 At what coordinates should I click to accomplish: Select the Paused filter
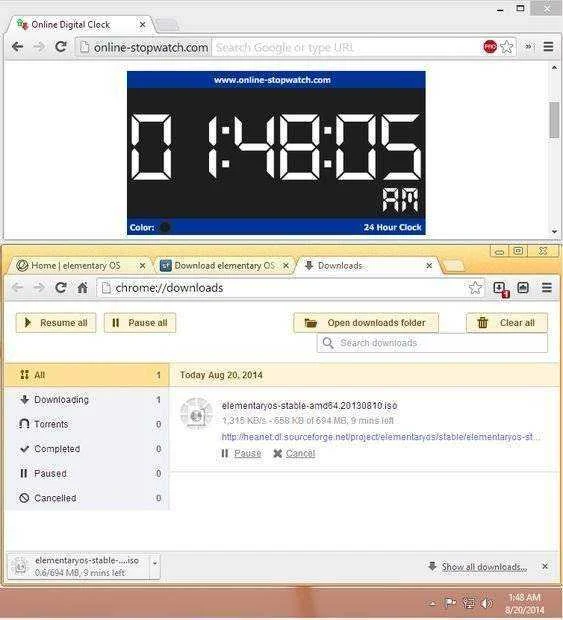coord(87,473)
